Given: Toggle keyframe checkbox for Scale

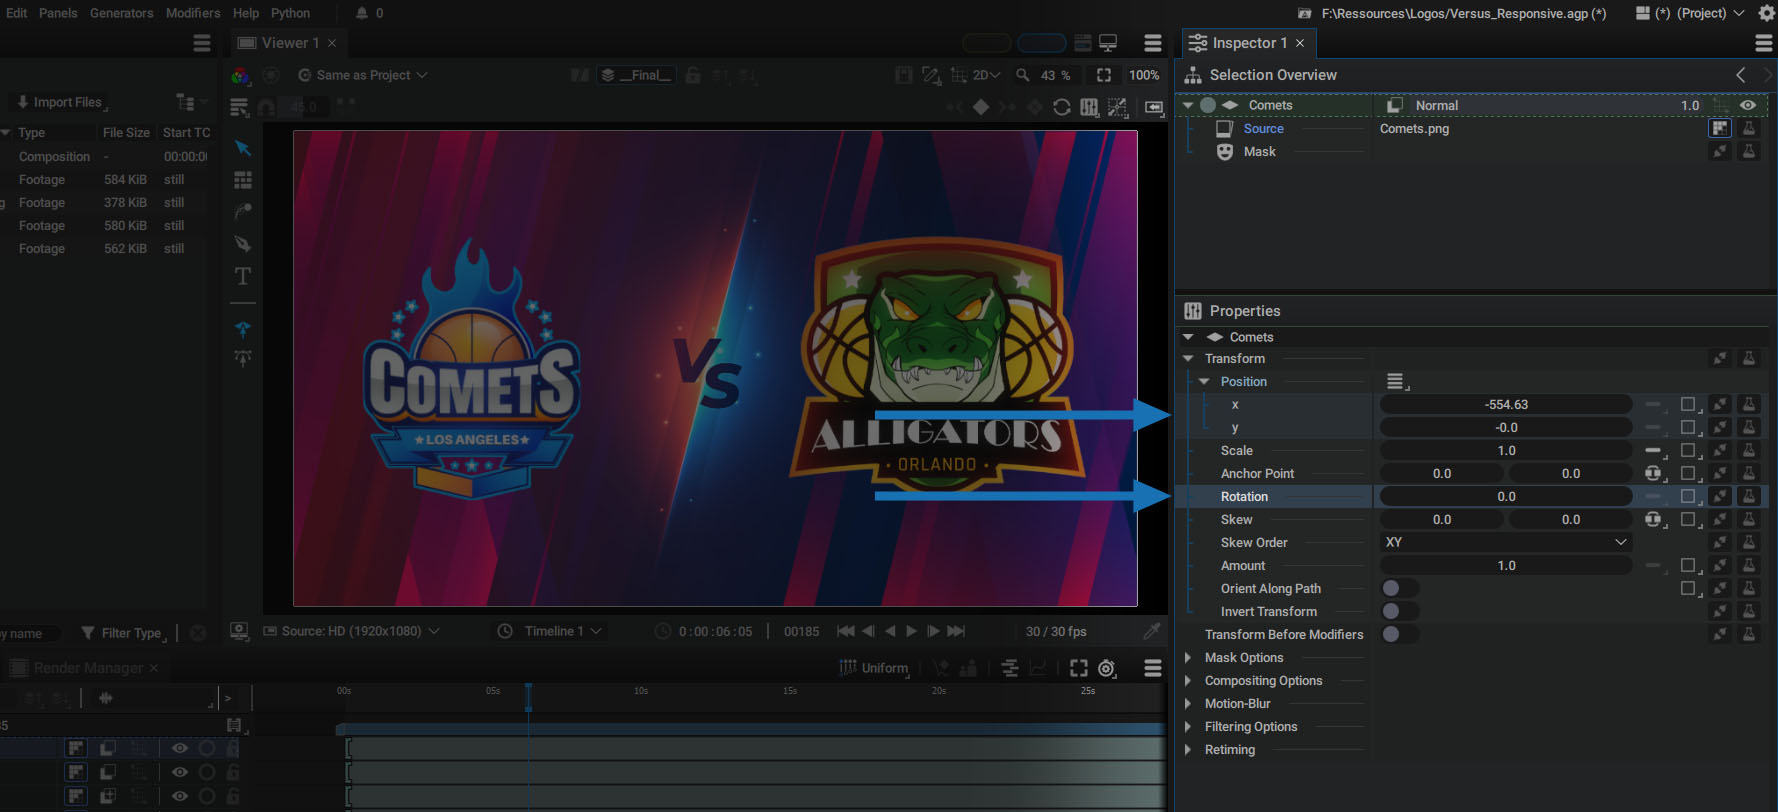Looking at the screenshot, I should 1688,450.
